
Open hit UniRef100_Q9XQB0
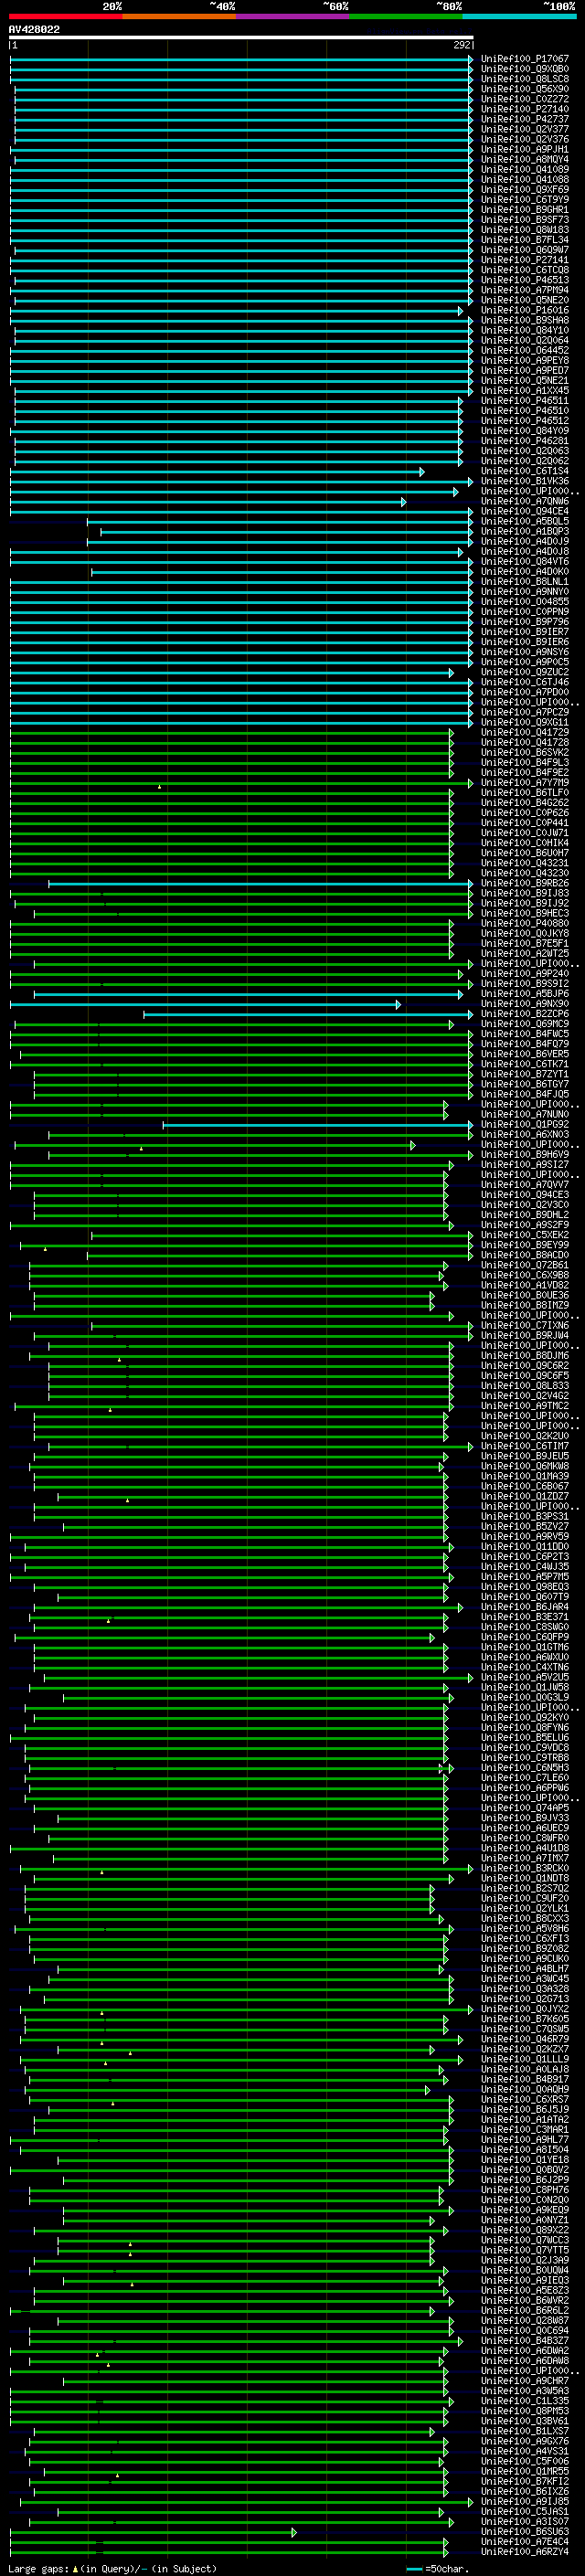coord(524,69)
